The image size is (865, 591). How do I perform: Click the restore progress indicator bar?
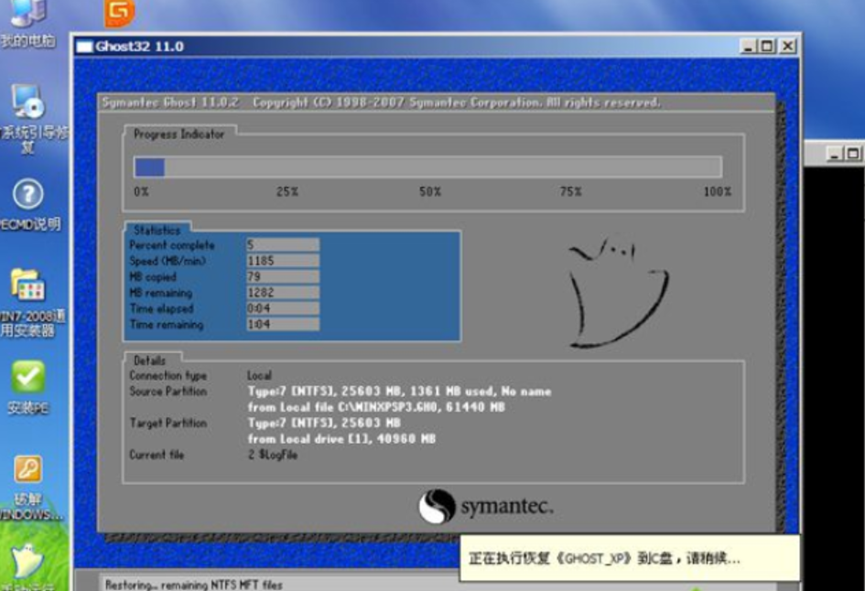pos(427,167)
